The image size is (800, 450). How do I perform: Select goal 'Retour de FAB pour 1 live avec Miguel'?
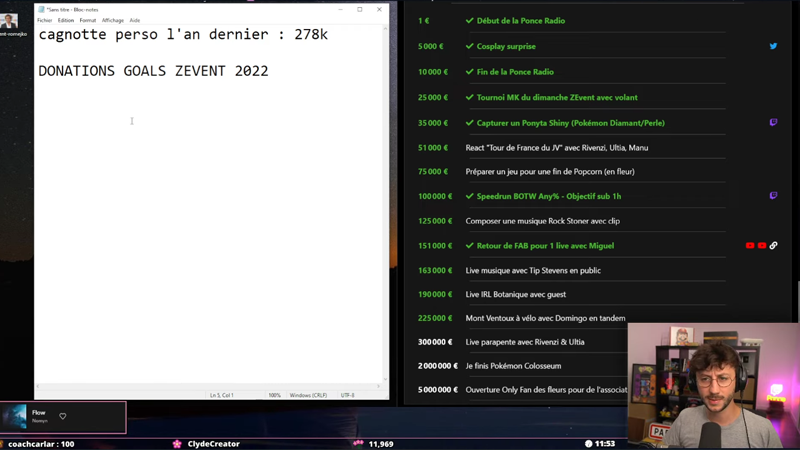click(x=545, y=246)
